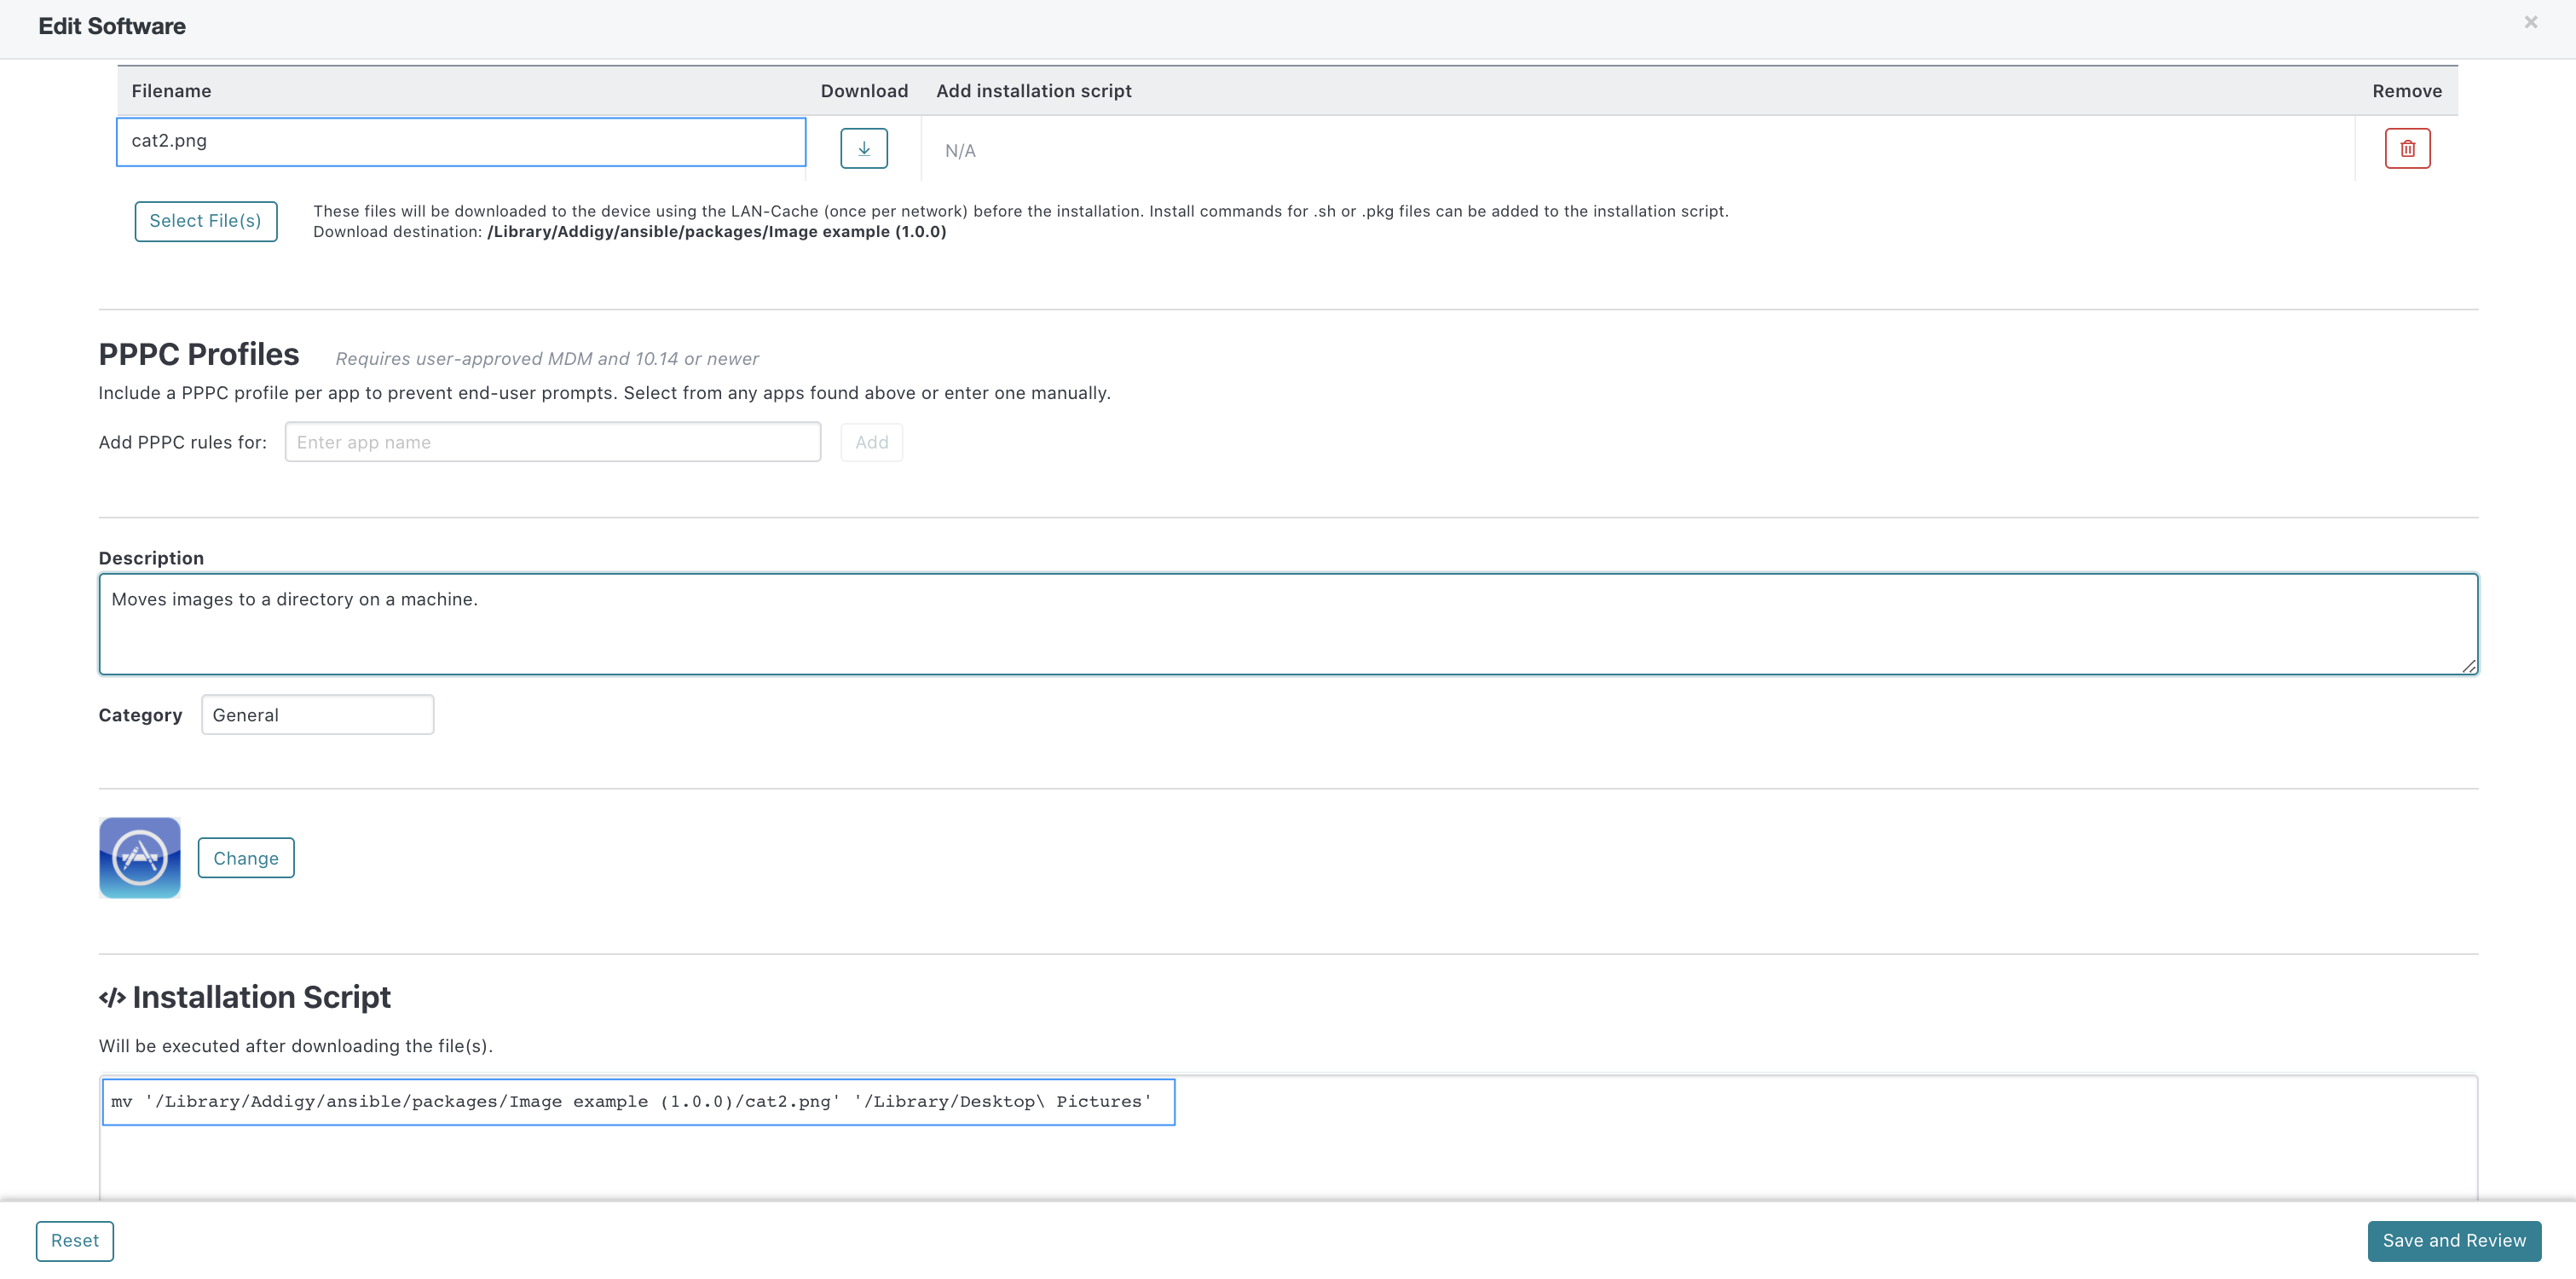Viewport: 2576px width, 1279px height.
Task: Click the Remove column header
Action: 2406,91
